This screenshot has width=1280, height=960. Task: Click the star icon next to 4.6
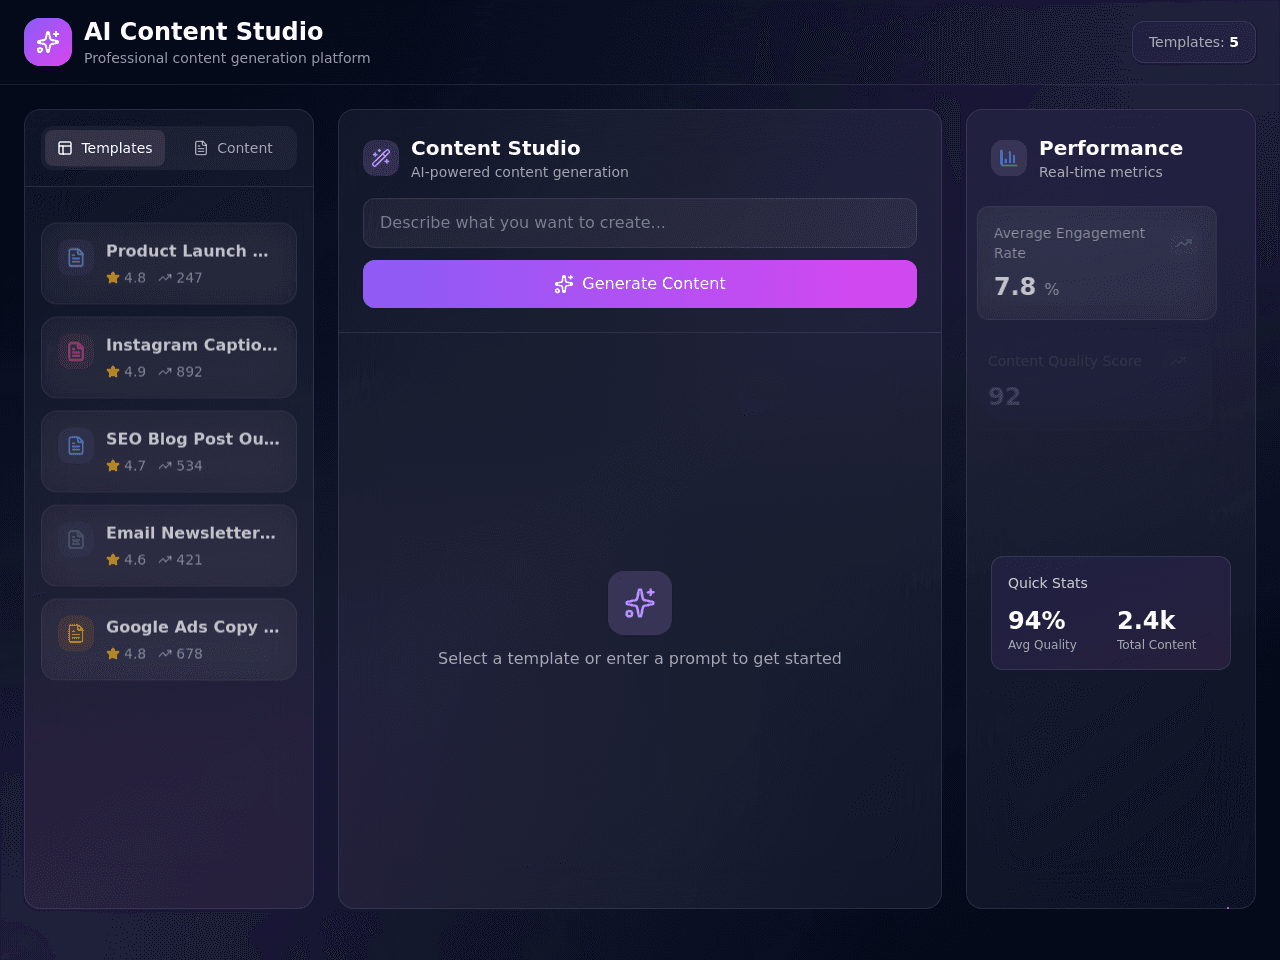click(x=113, y=560)
